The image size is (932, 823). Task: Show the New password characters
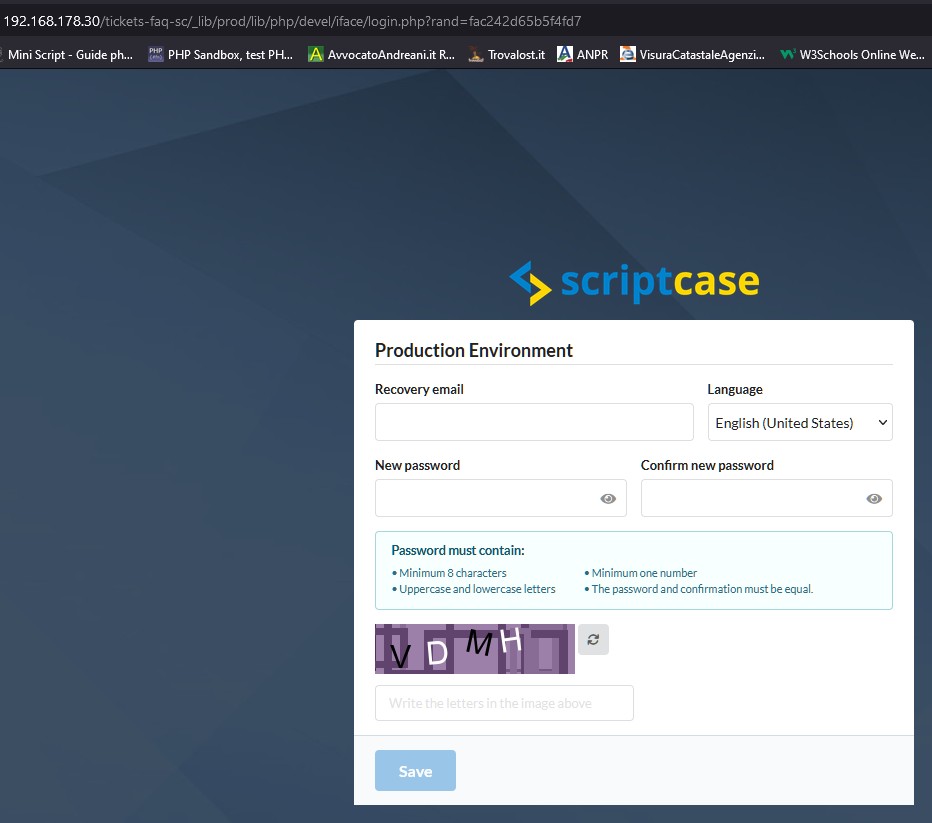point(608,499)
